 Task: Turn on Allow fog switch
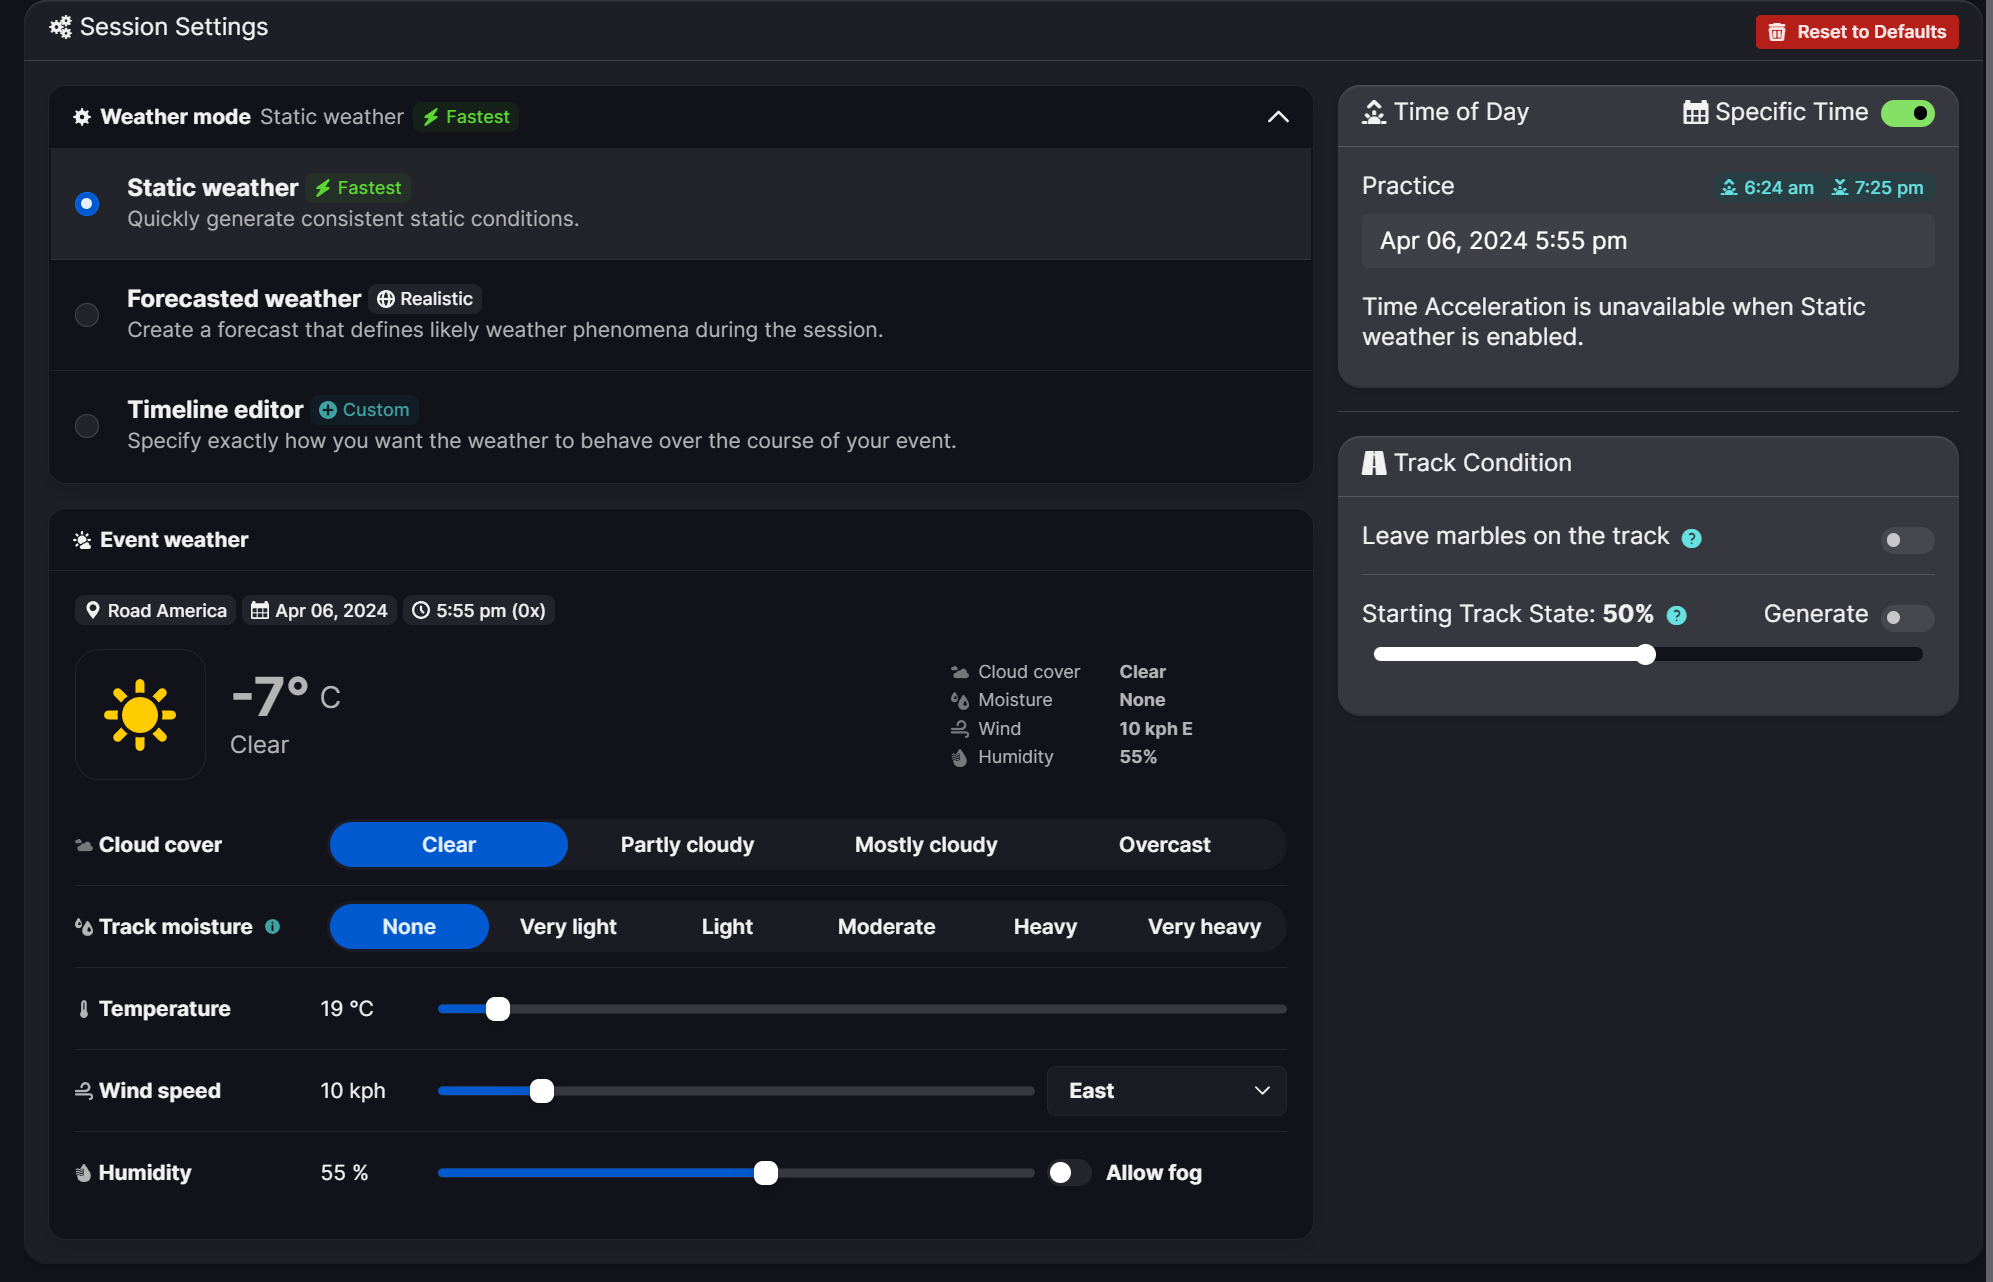click(1069, 1172)
